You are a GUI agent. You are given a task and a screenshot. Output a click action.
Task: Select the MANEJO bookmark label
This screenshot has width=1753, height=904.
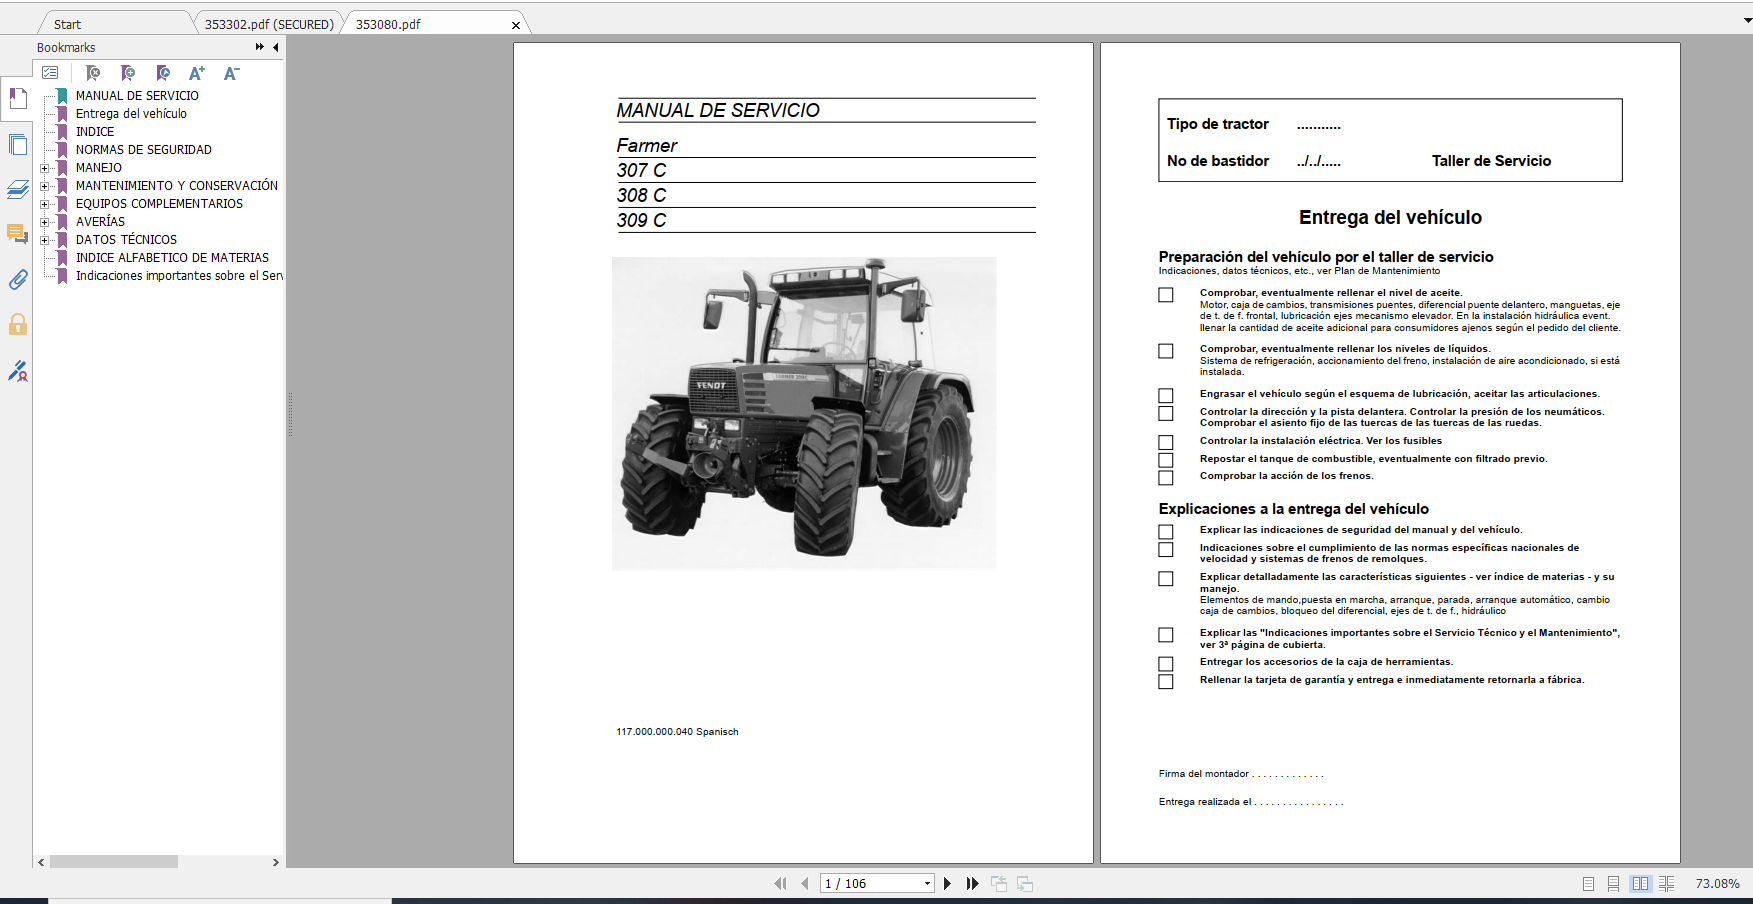point(99,168)
